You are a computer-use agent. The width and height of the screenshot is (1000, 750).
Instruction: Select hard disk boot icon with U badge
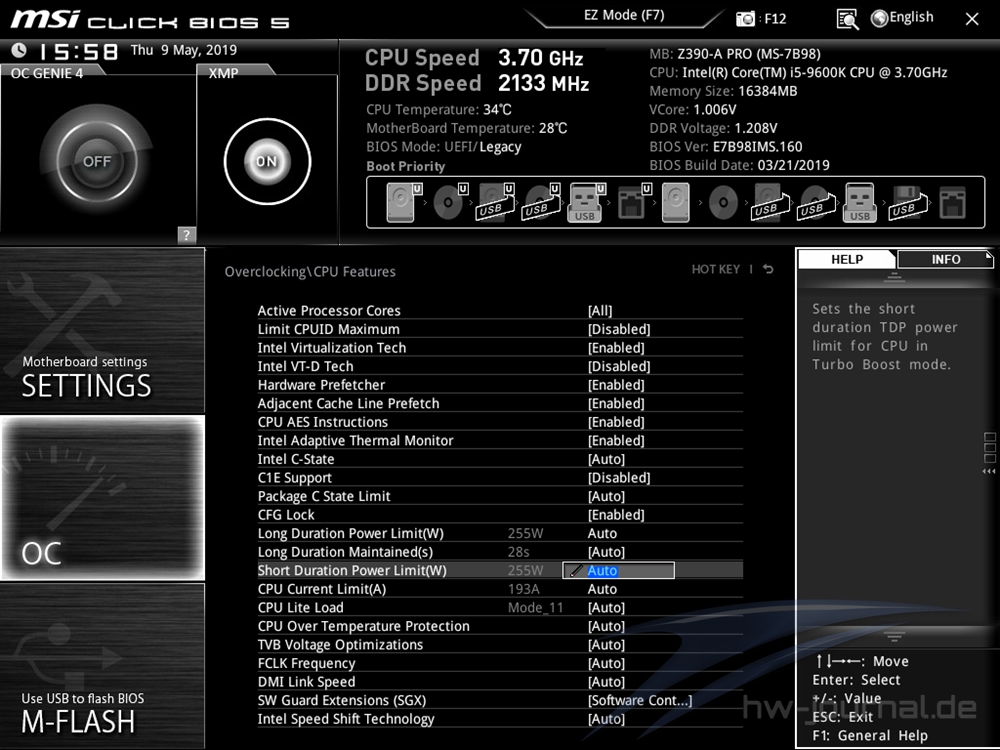click(404, 203)
